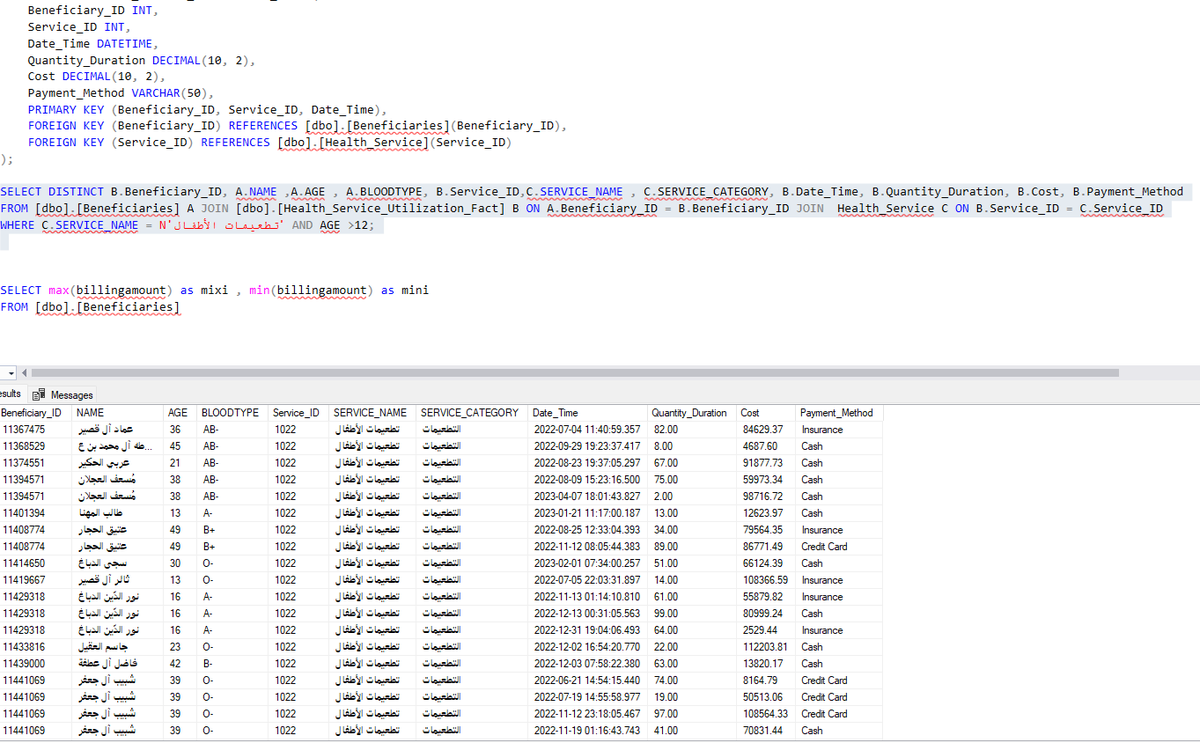
Task: Select the BLOODTYPE column header
Action: click(234, 412)
